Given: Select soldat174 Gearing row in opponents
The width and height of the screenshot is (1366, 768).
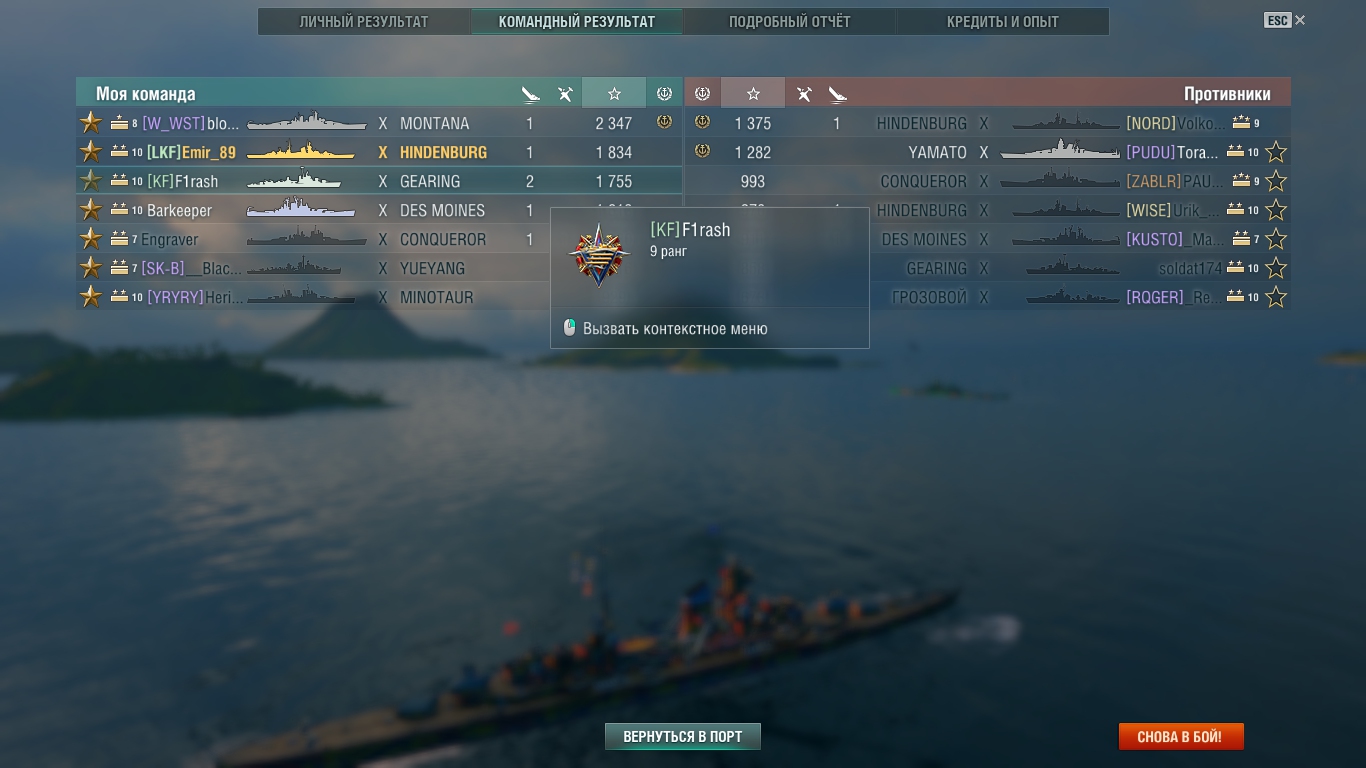Looking at the screenshot, I should pos(988,268).
